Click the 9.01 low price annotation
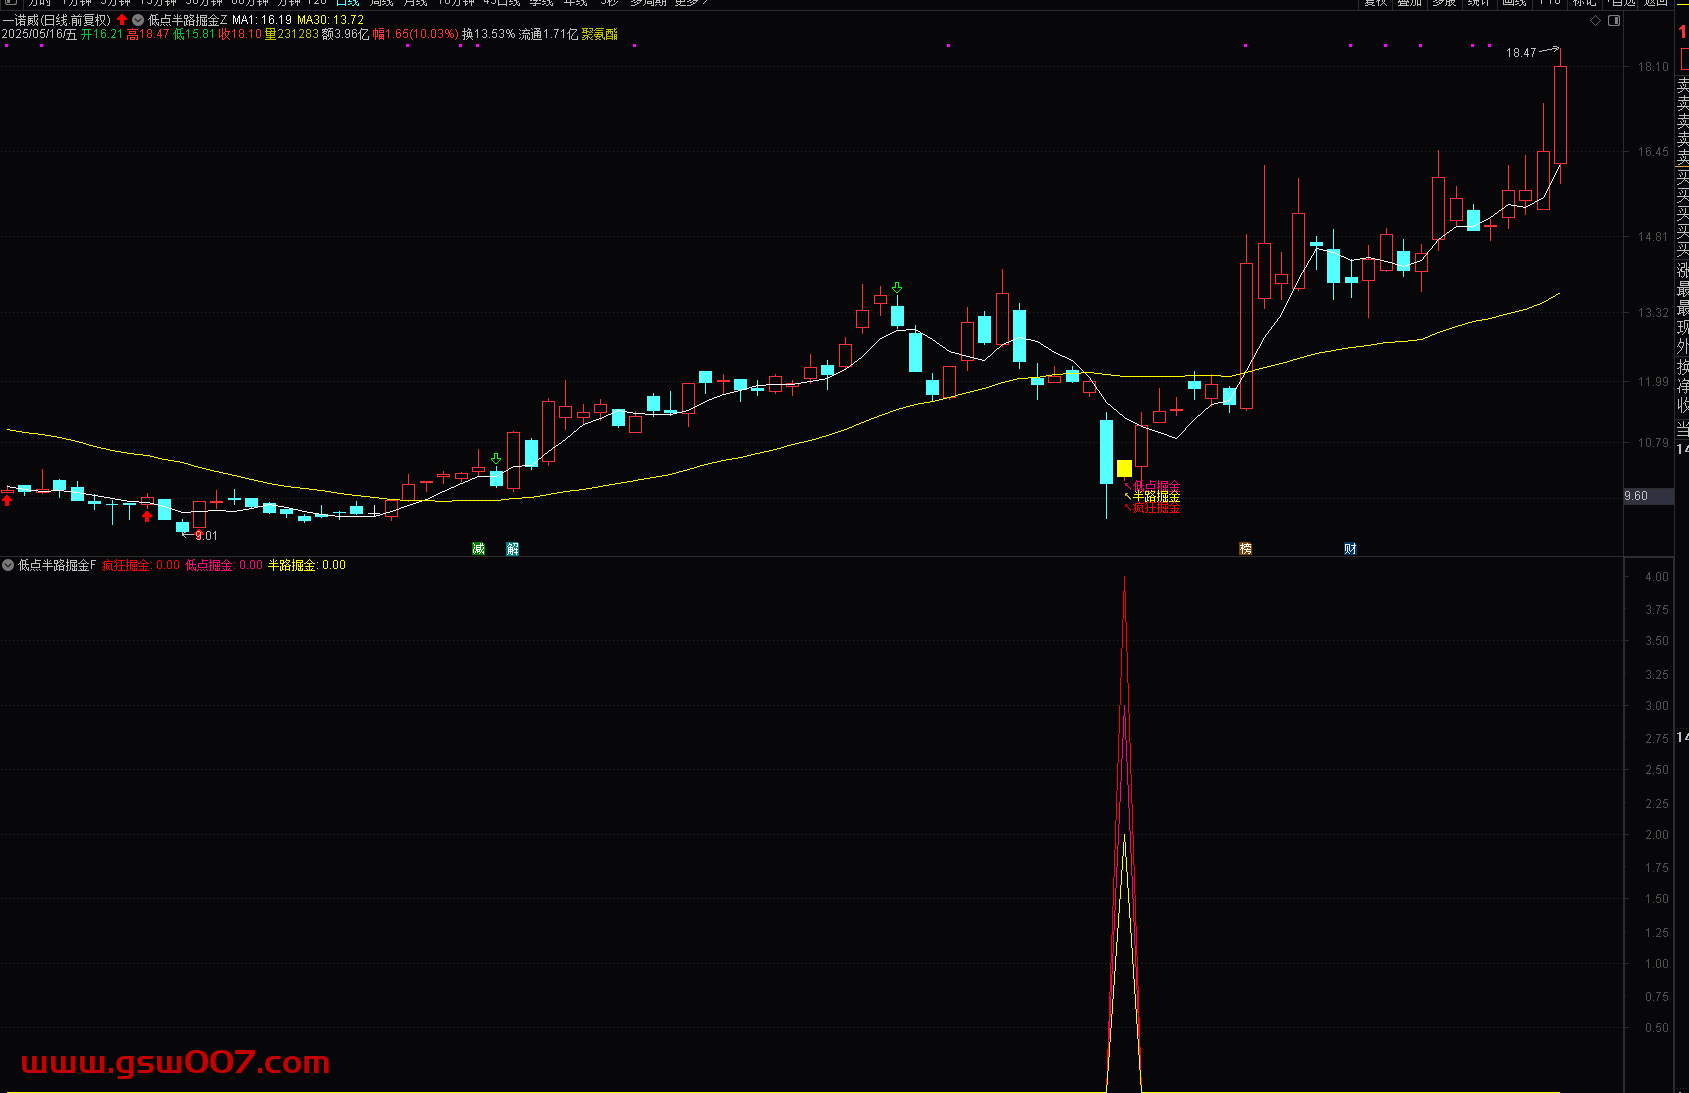The width and height of the screenshot is (1689, 1093). 206,536
